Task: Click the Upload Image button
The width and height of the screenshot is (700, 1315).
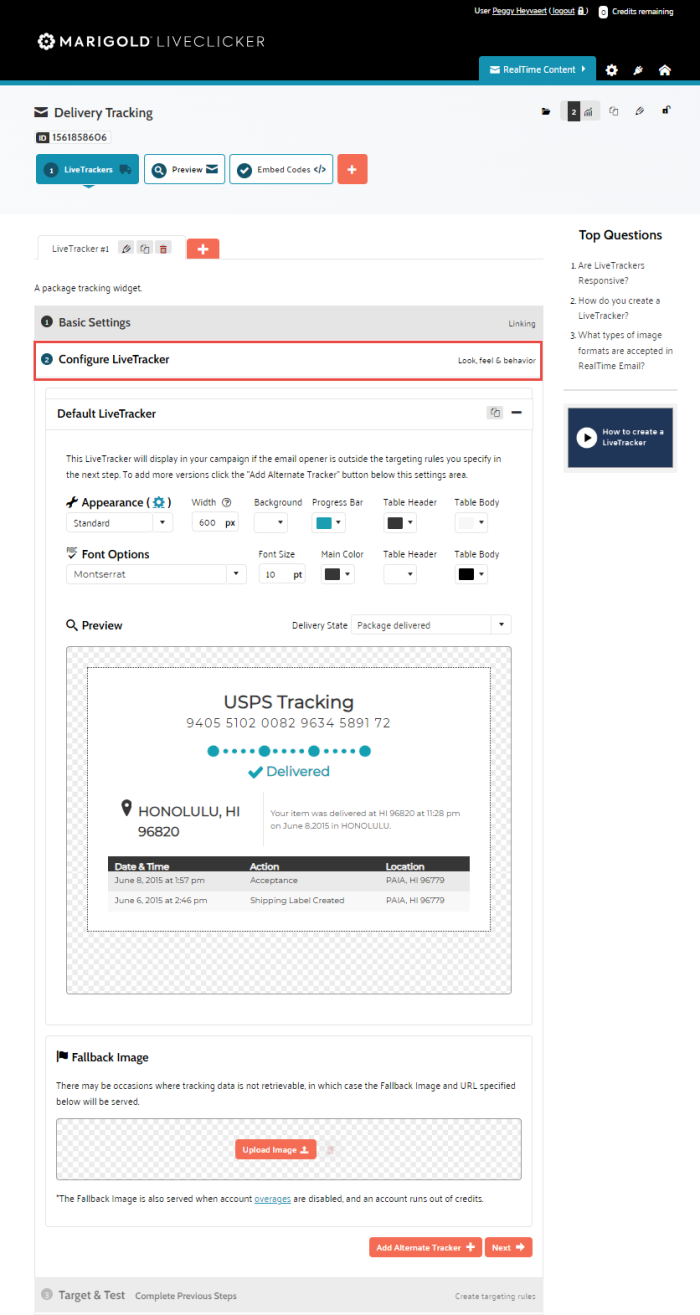Action: [276, 1150]
